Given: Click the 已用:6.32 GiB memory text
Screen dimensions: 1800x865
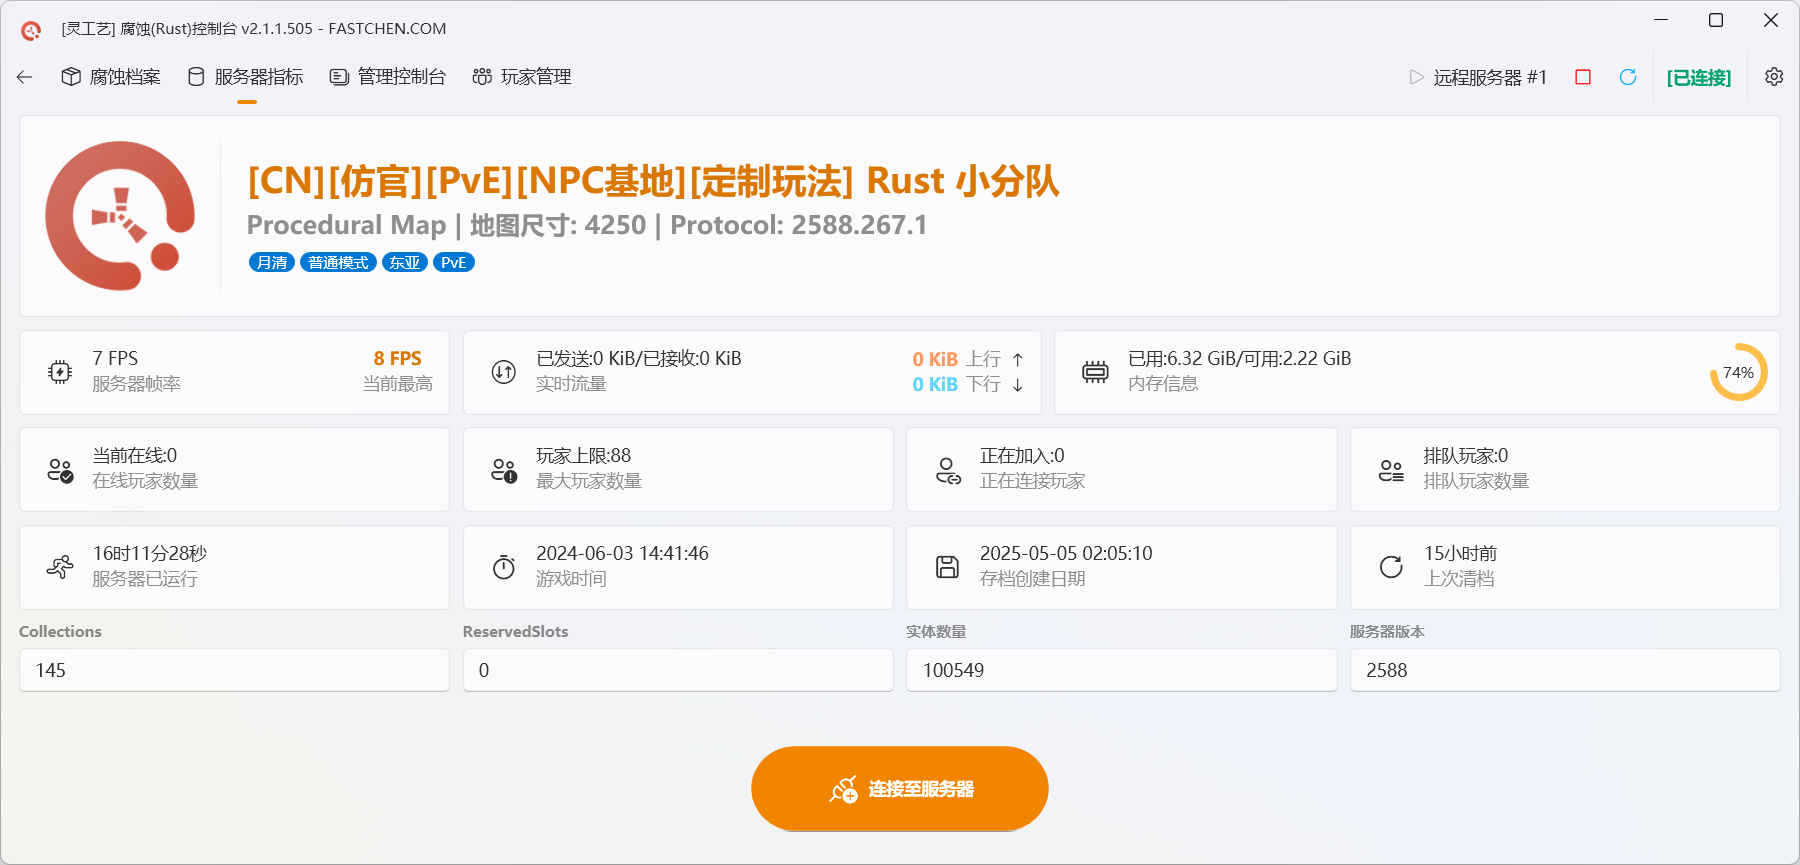Looking at the screenshot, I should pos(1239,359).
